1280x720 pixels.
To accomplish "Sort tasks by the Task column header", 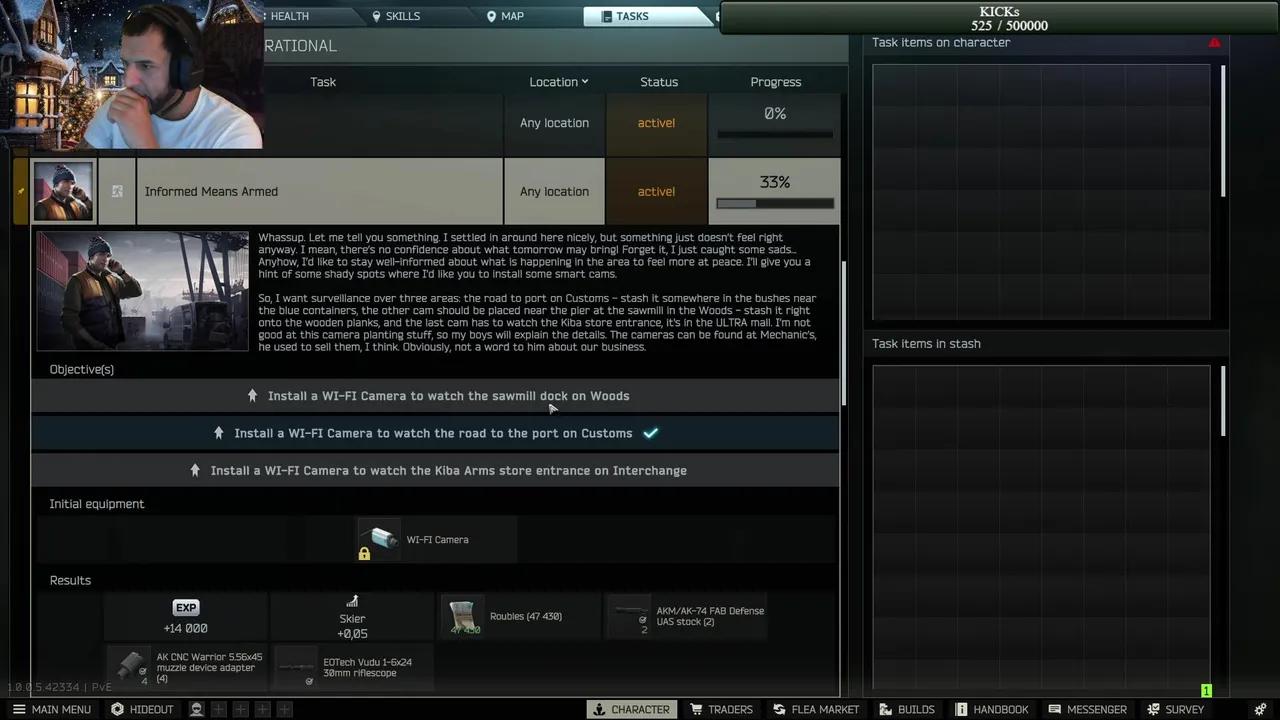I will pos(323,82).
